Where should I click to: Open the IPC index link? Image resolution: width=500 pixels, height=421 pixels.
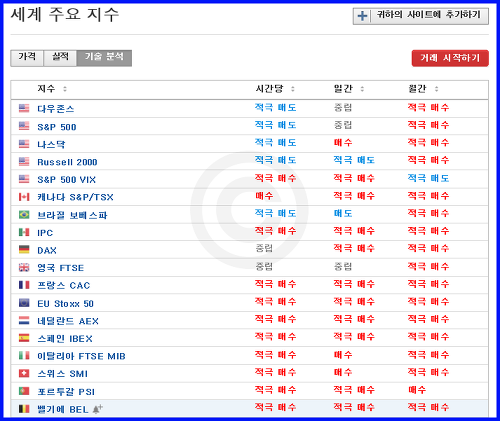pyautogui.click(x=45, y=233)
